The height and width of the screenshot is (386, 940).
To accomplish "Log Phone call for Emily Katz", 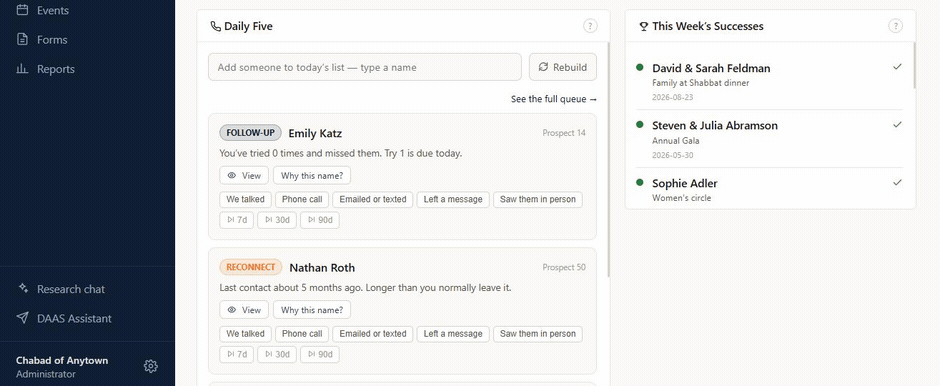I will [302, 200].
